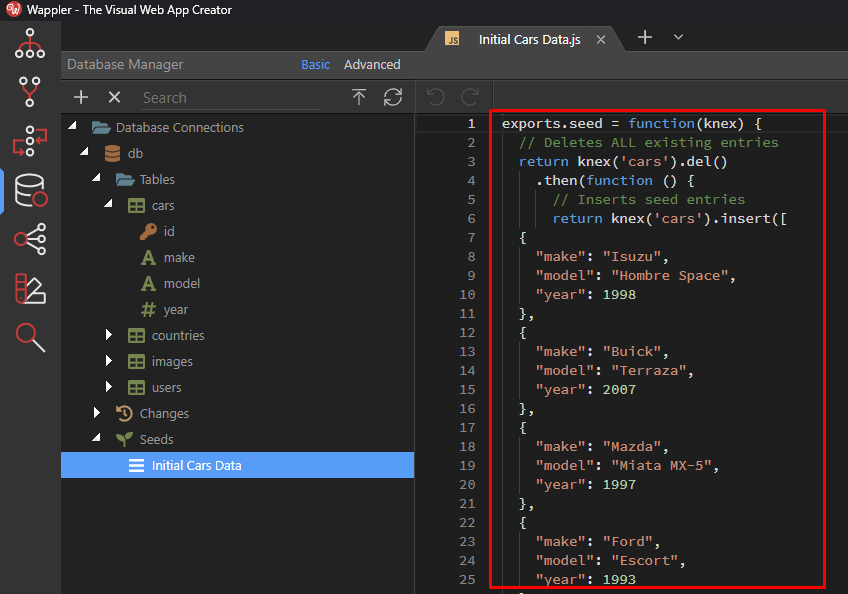Viewport: 848px width, 594px height.
Task: Select the countries table row
Action: click(237, 335)
